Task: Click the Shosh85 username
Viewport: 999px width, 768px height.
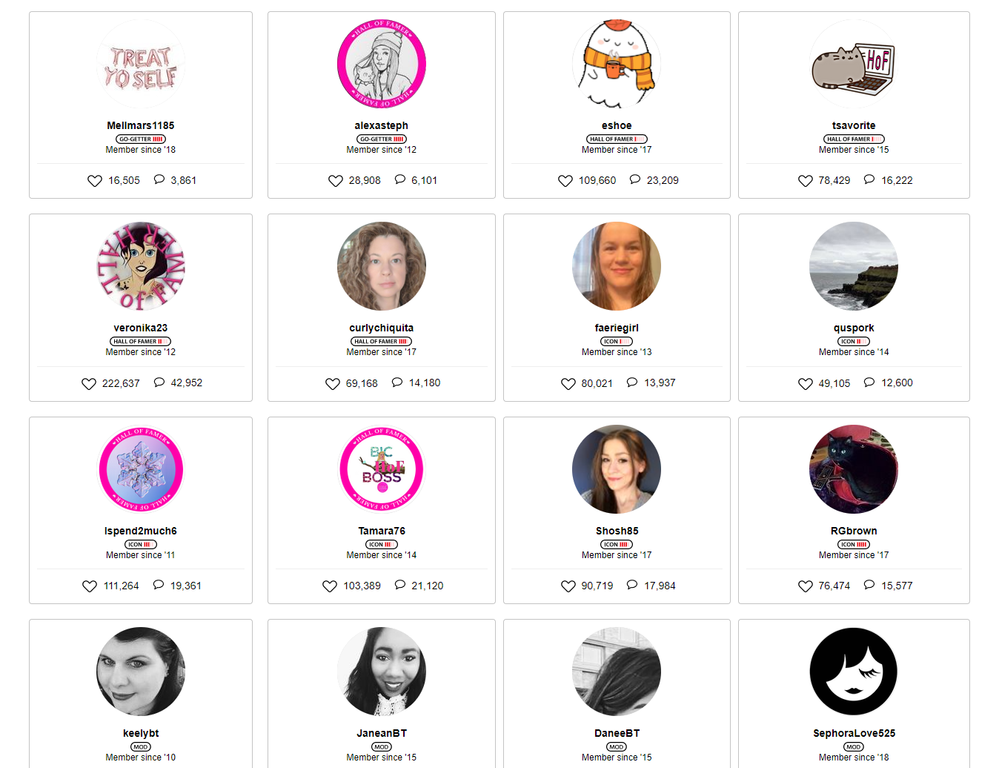Action: coord(617,530)
